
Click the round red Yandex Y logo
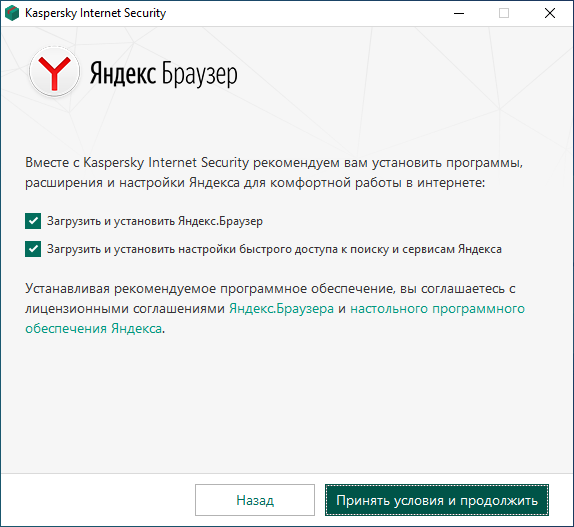tap(55, 72)
